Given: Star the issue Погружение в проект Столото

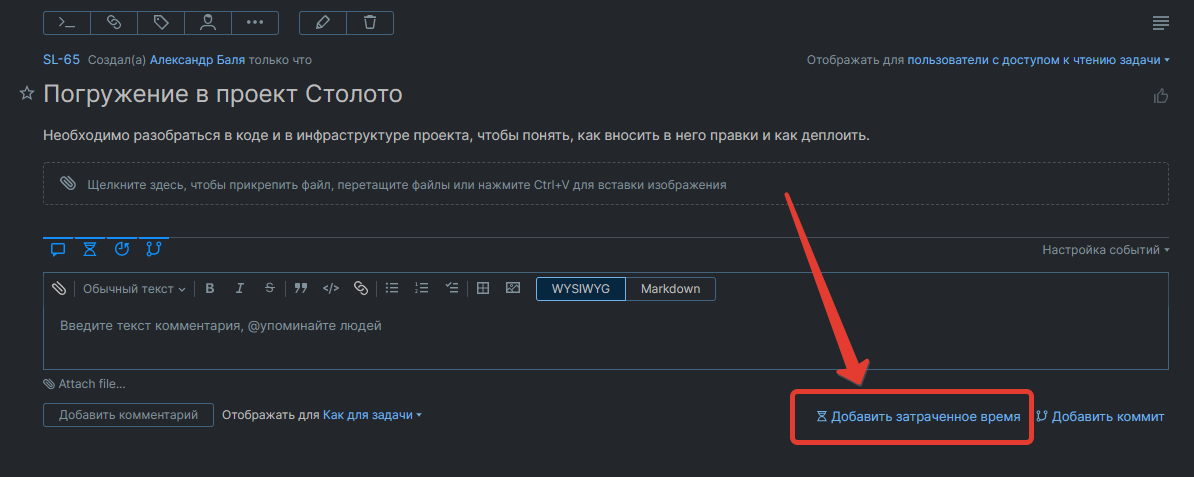Looking at the screenshot, I should click(27, 93).
